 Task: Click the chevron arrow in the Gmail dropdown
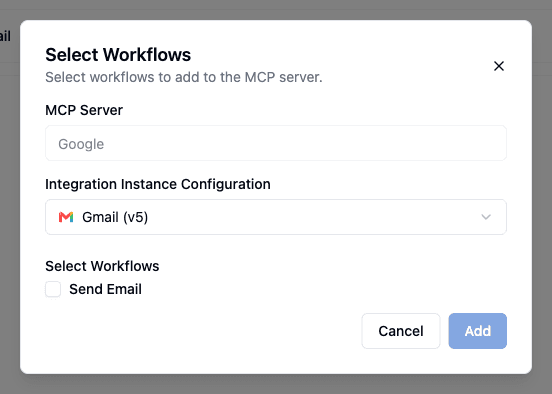[x=486, y=217]
